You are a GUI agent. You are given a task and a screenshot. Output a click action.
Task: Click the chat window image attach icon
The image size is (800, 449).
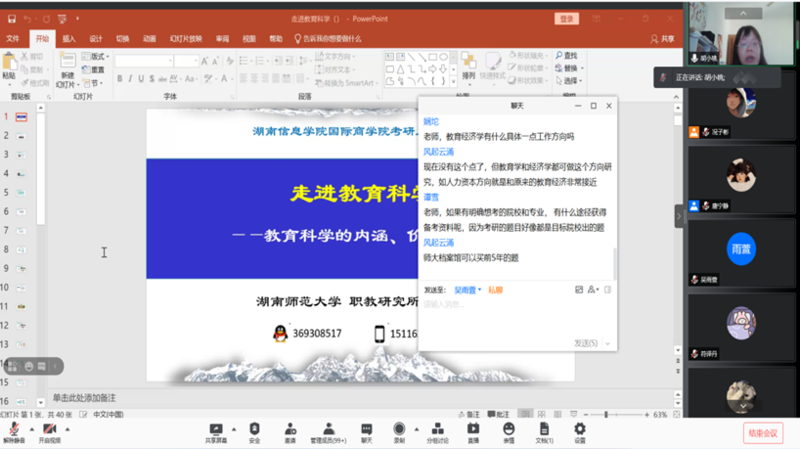click(x=579, y=290)
